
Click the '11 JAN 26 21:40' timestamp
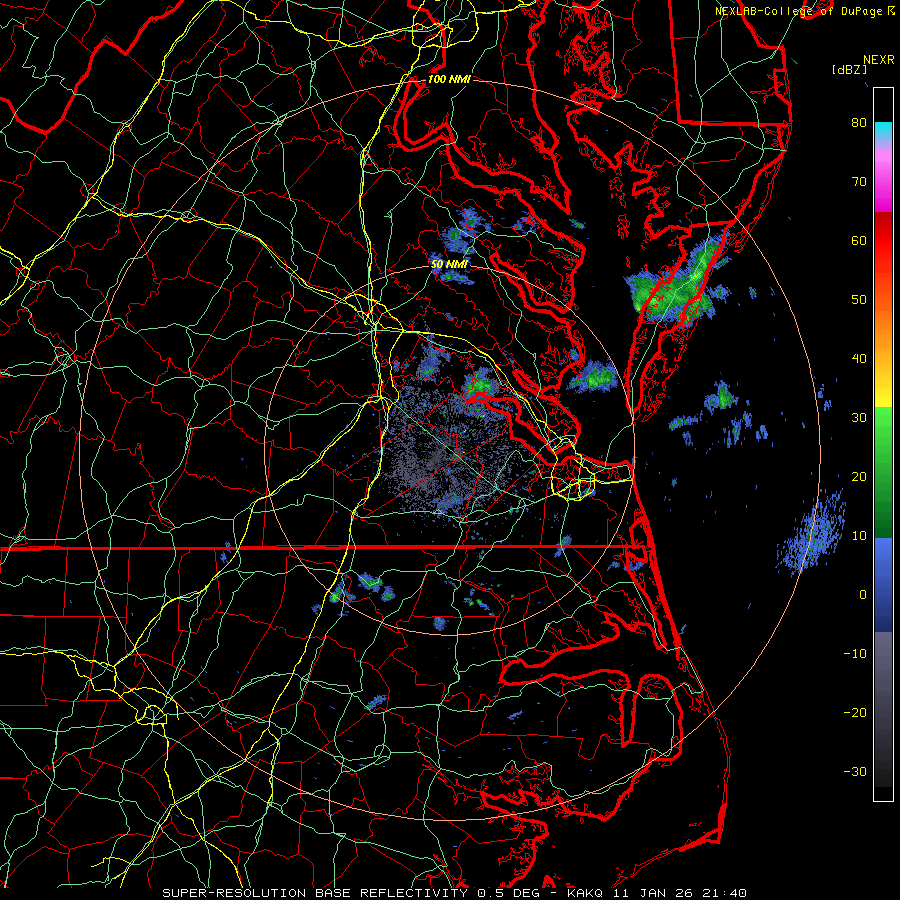pos(680,893)
